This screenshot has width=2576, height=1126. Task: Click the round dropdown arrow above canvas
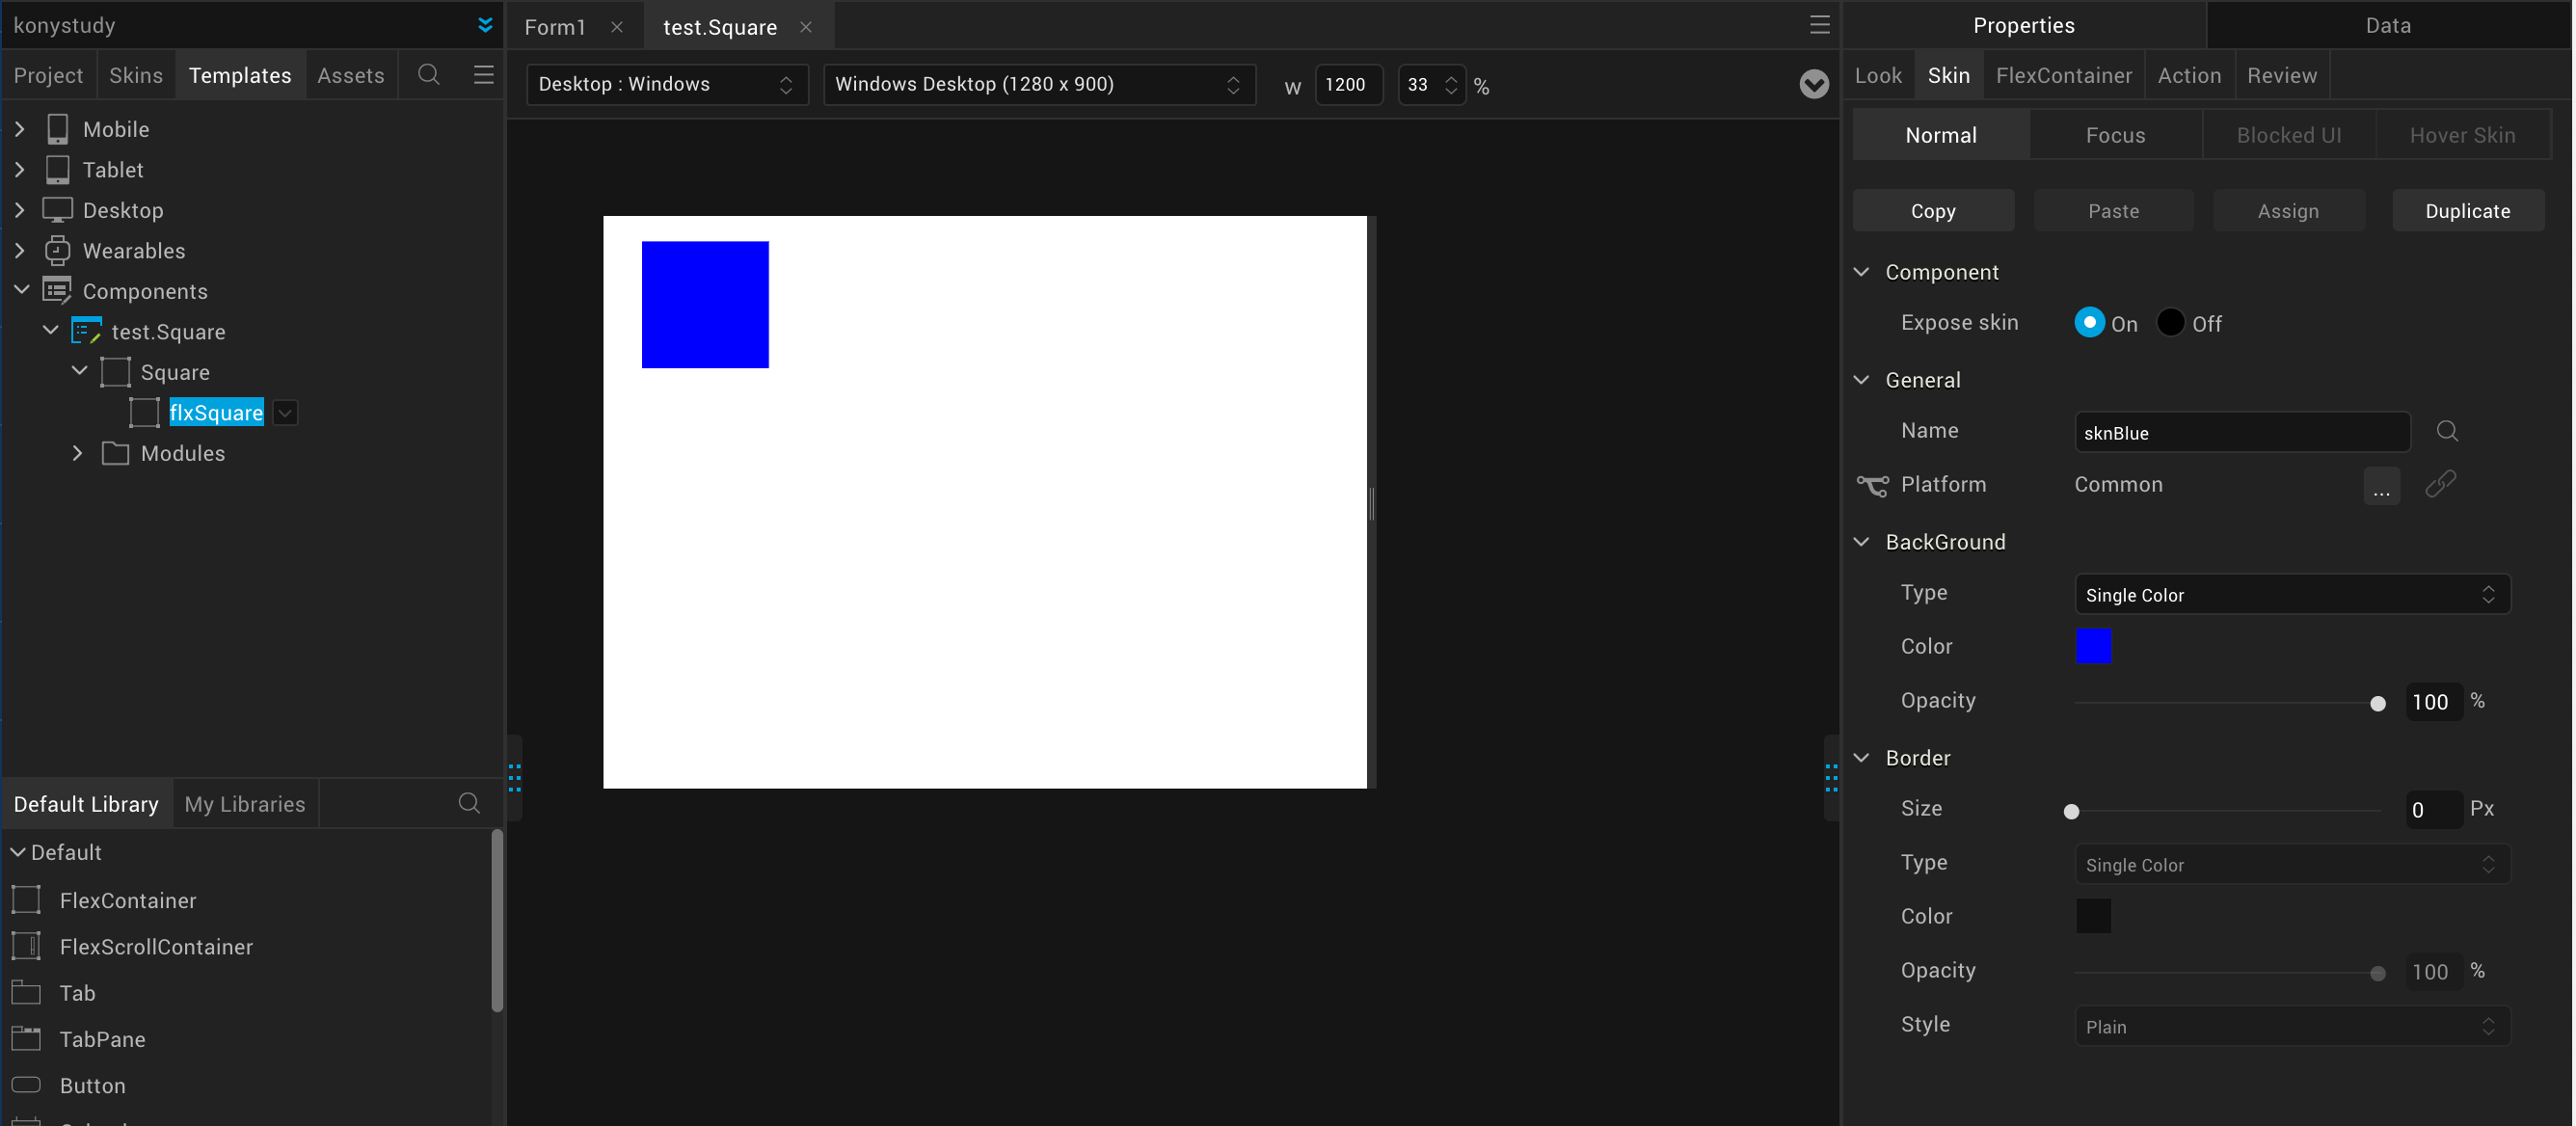1813,85
